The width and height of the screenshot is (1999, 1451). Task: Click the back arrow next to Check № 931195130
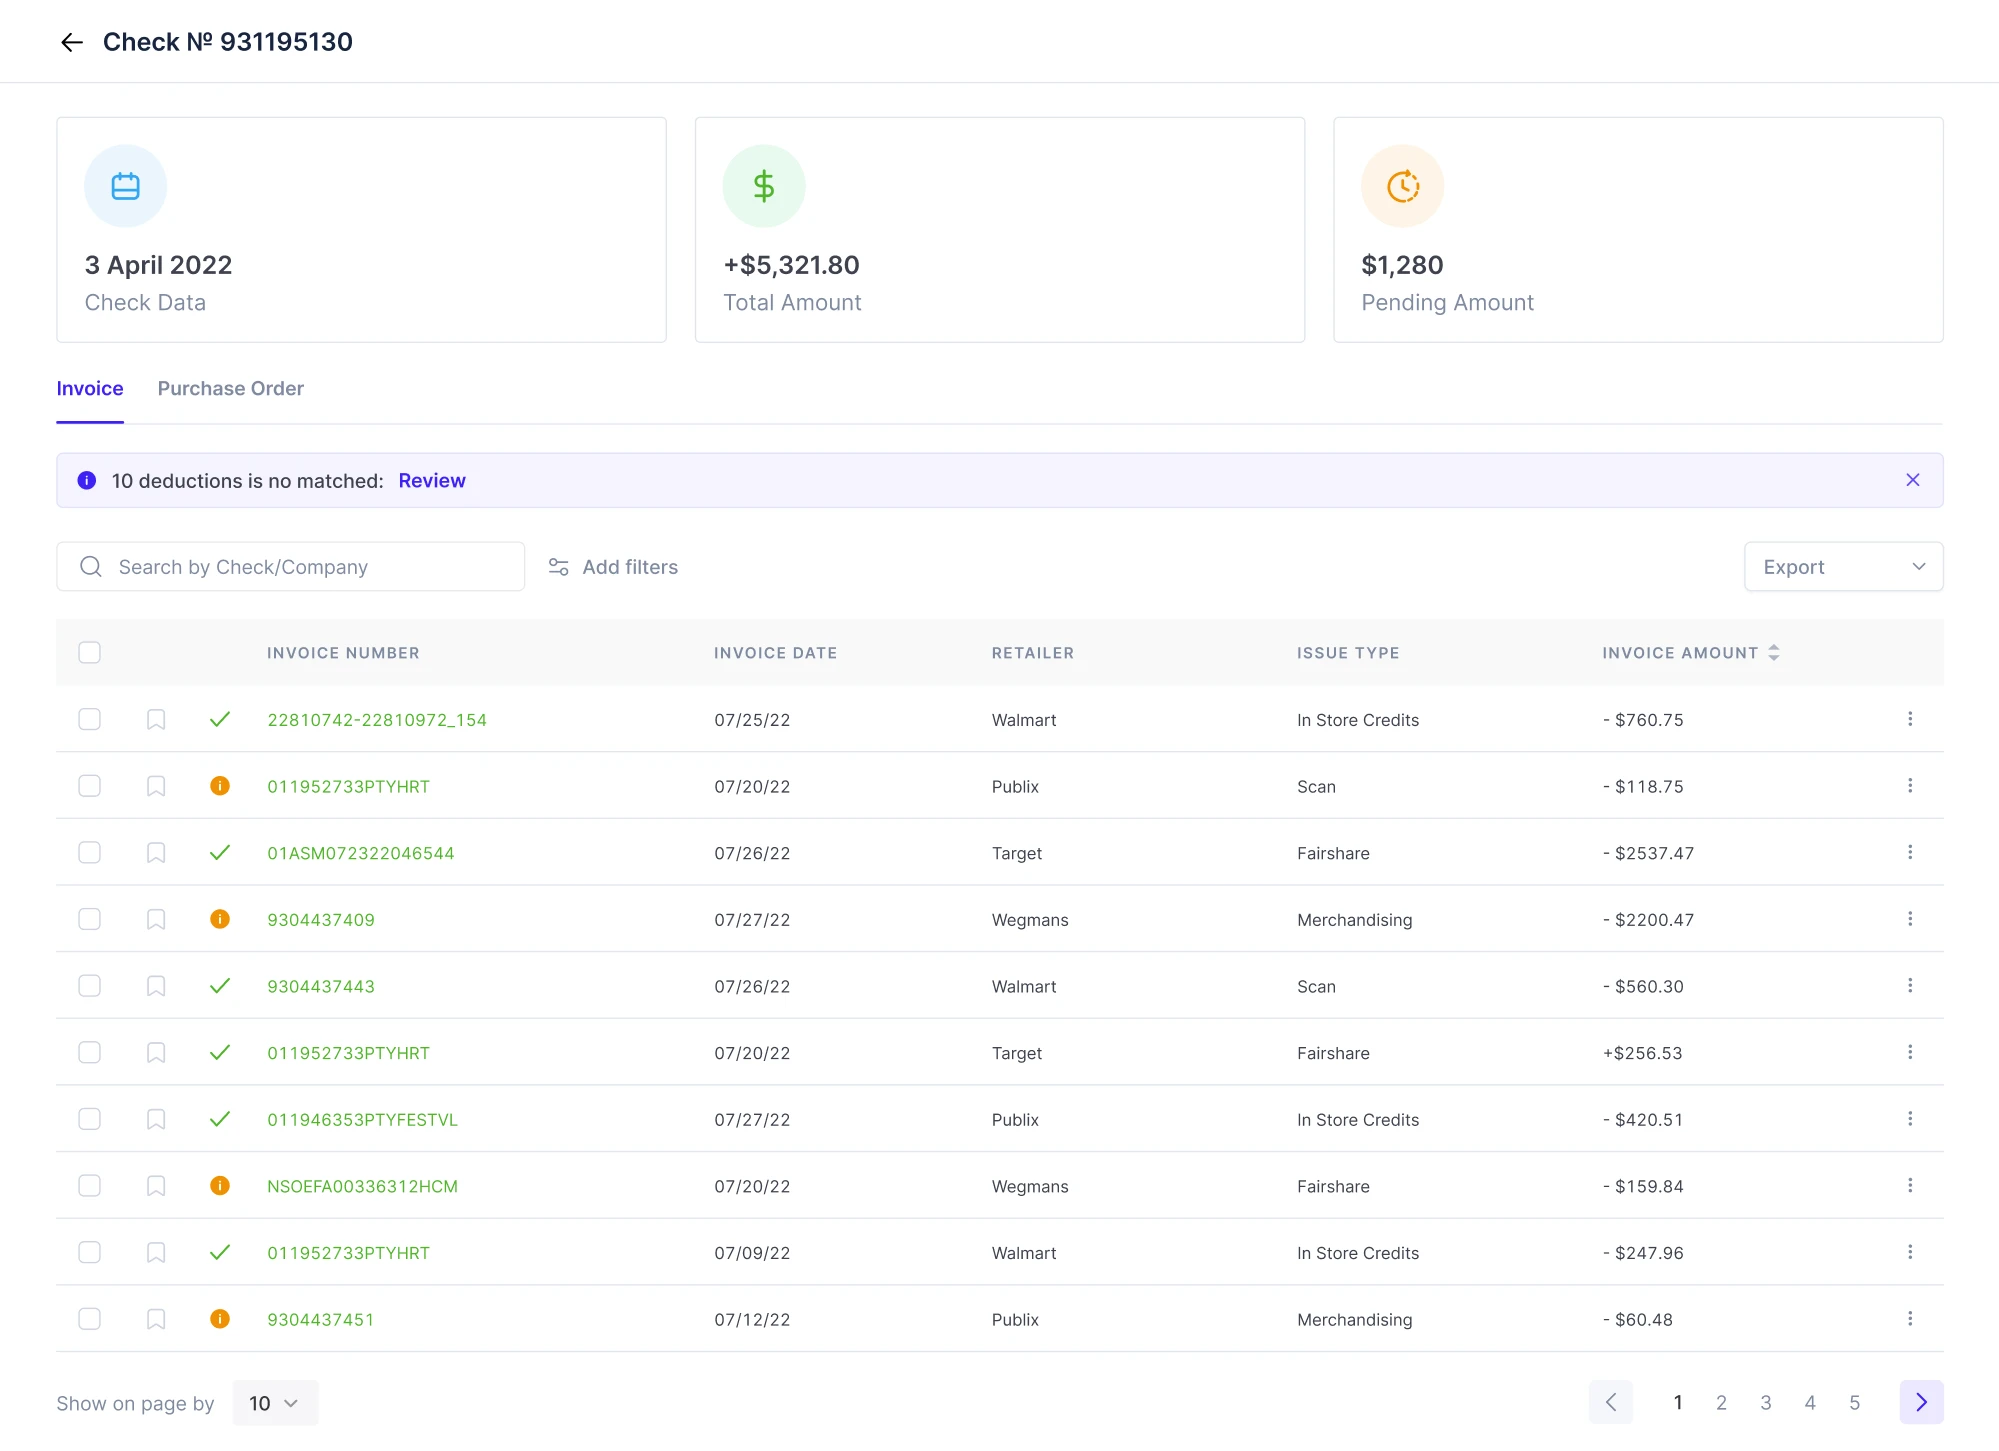coord(71,42)
